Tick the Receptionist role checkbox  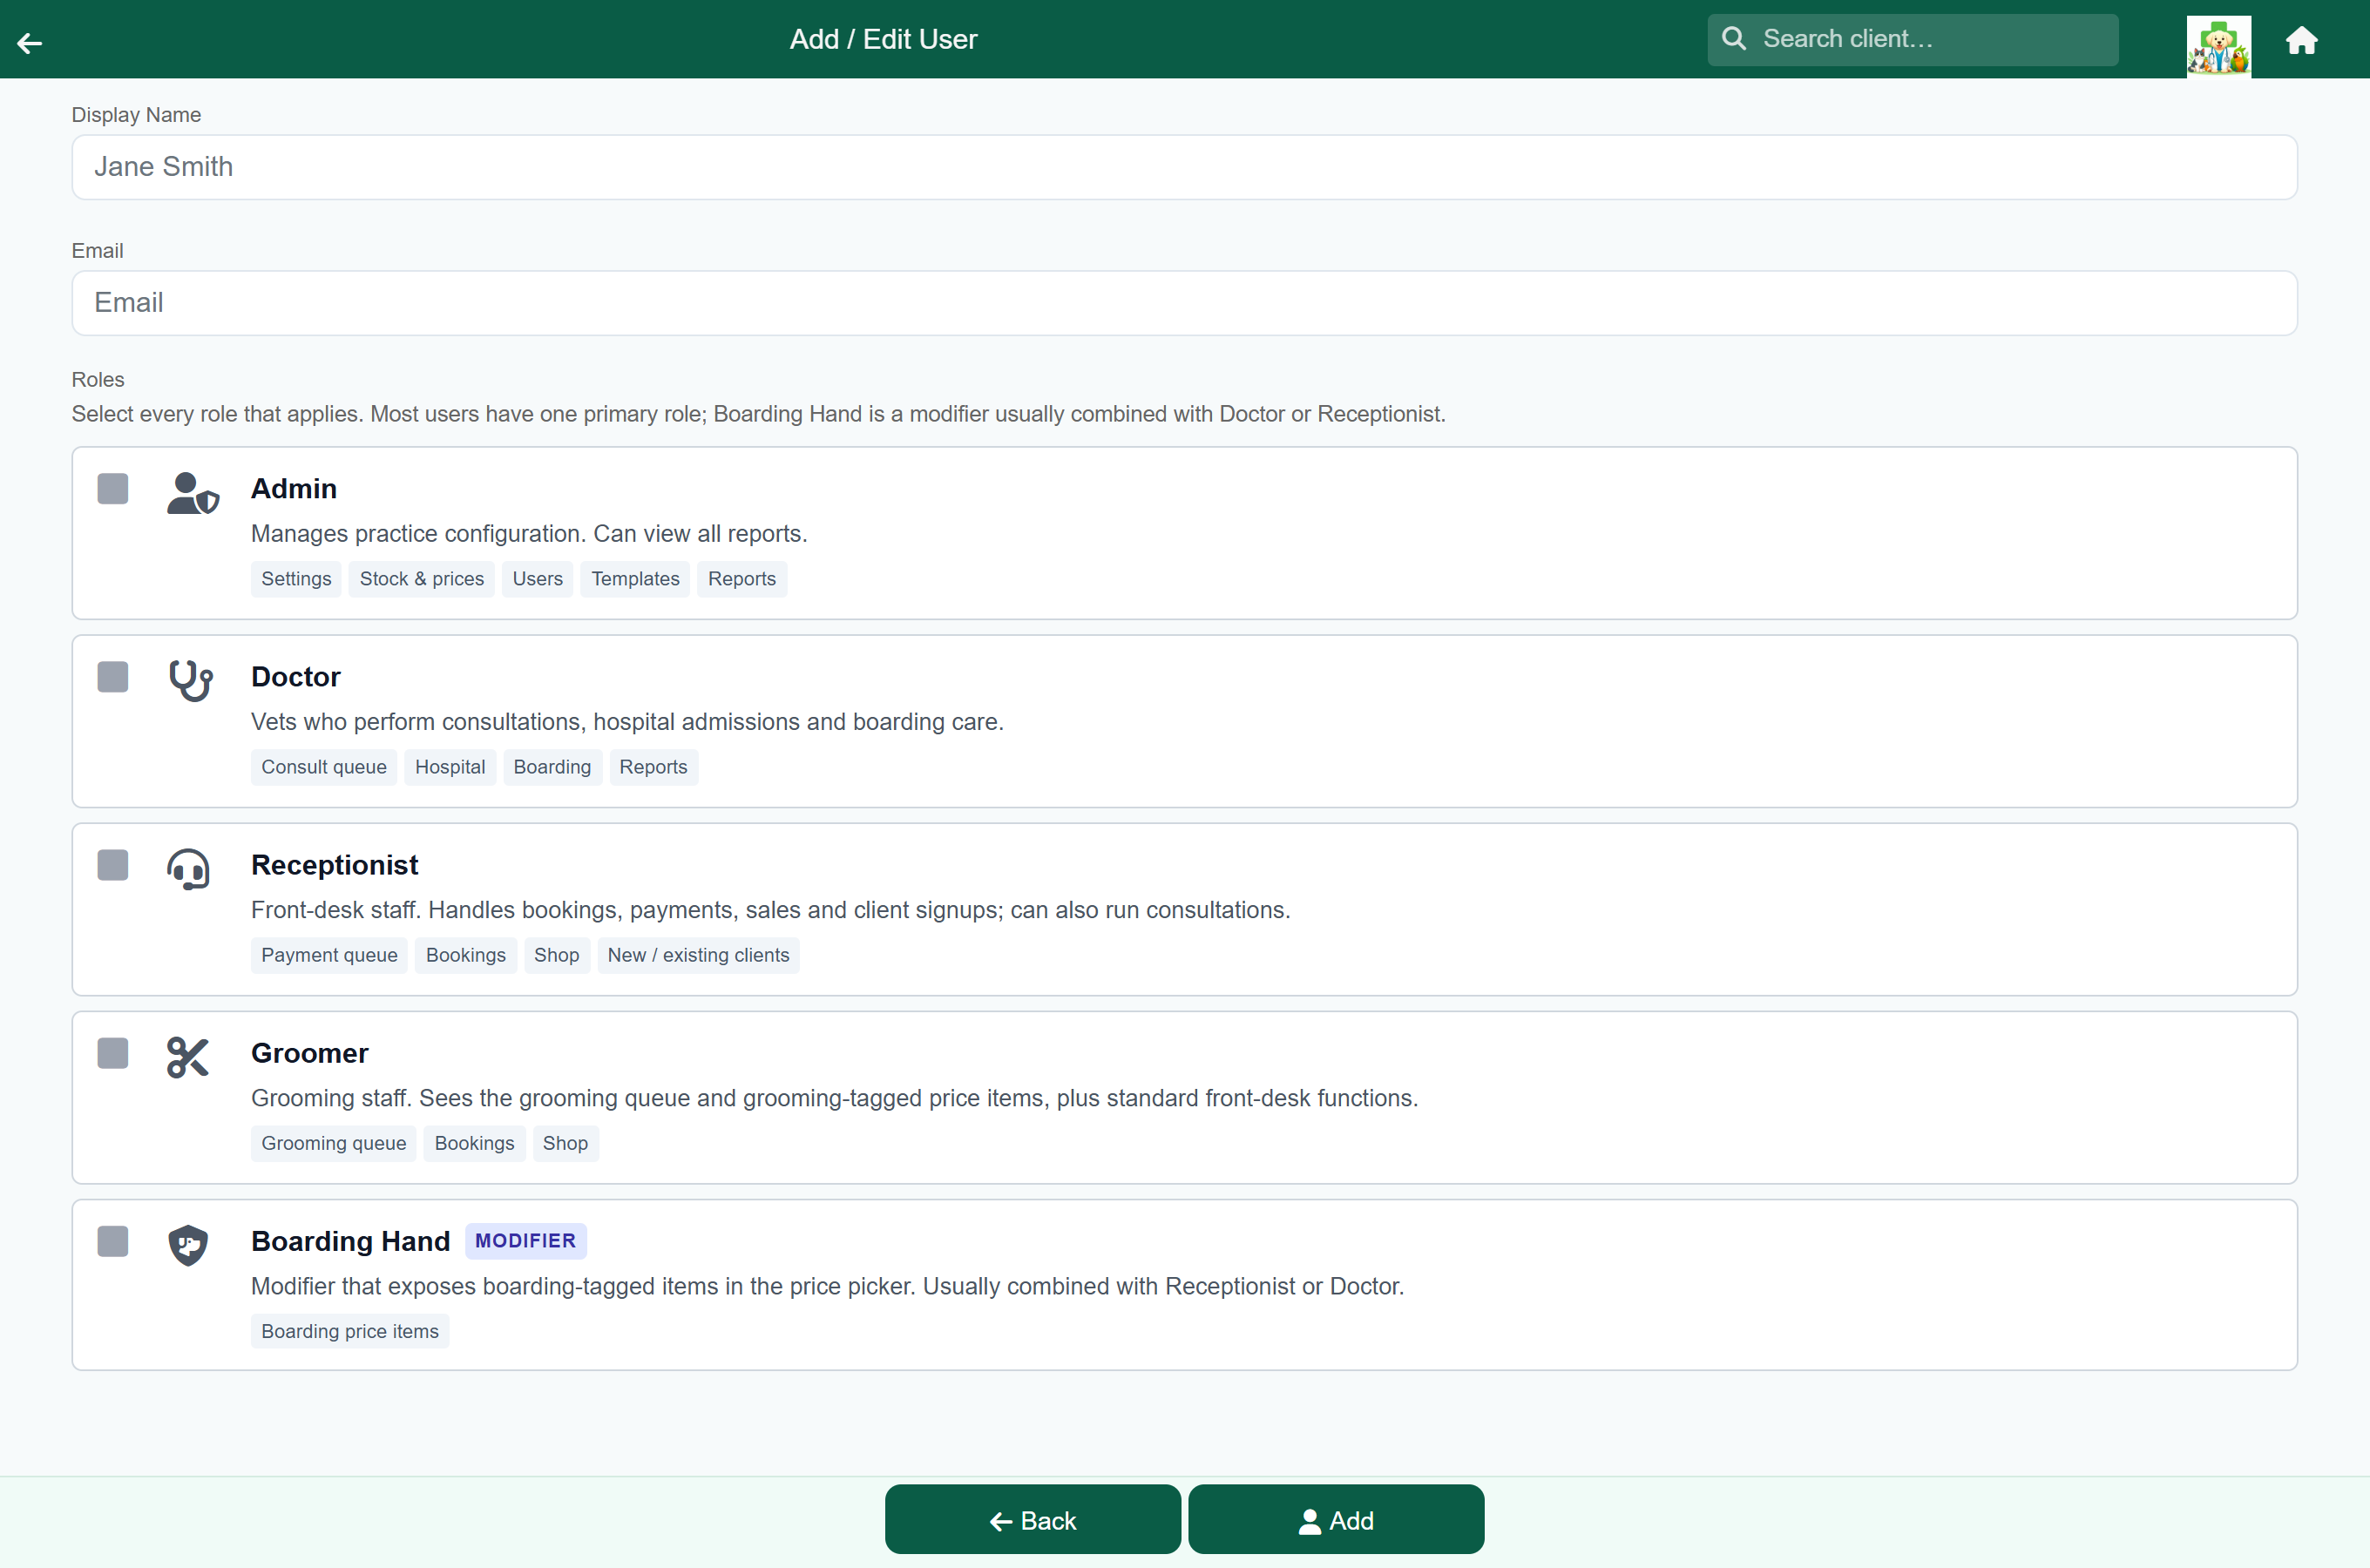(113, 865)
